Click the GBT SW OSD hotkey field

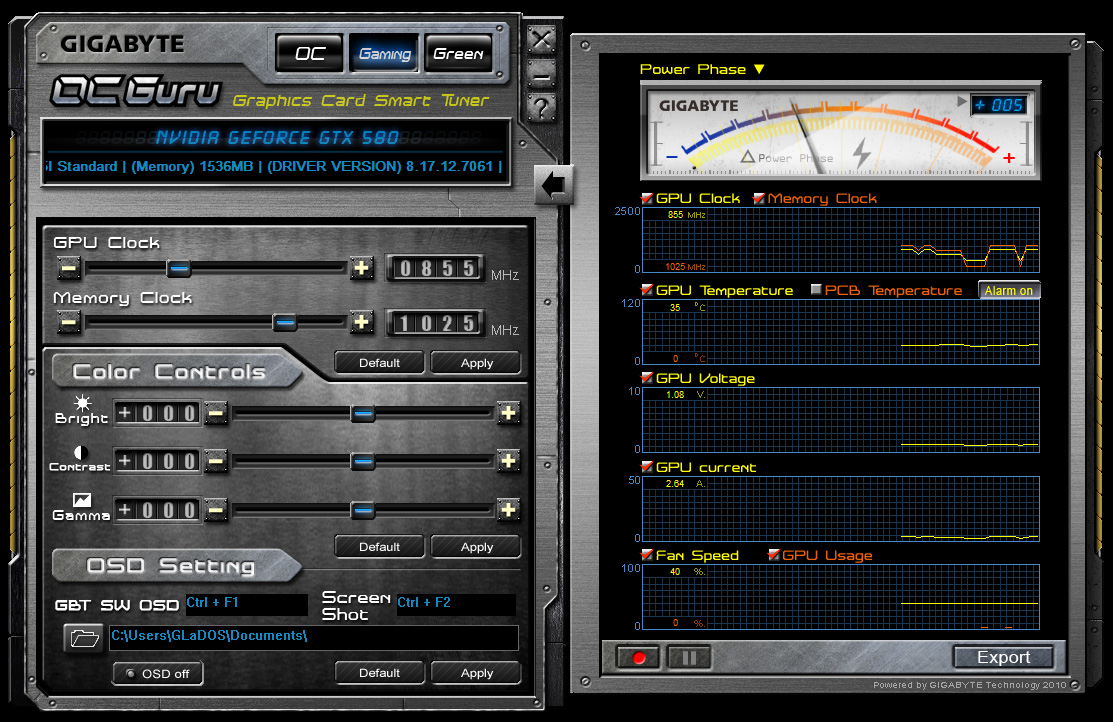(x=246, y=604)
